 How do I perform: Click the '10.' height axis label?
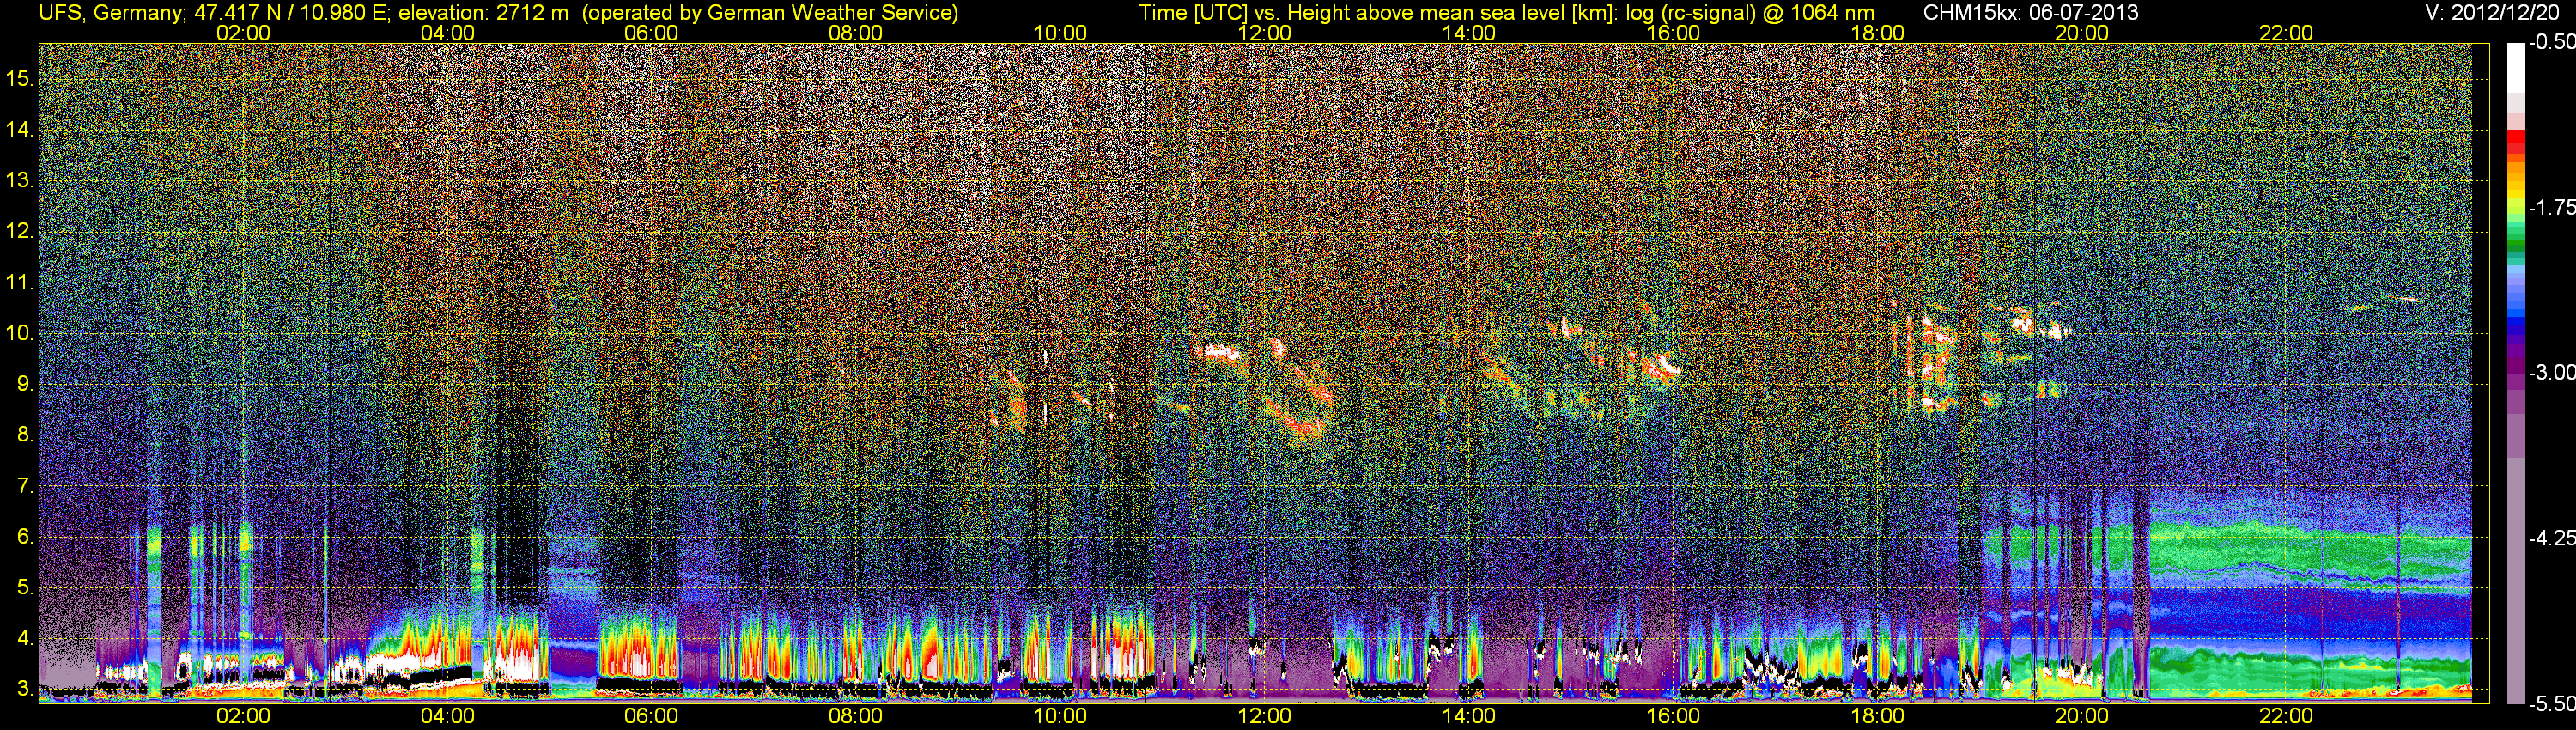click(x=19, y=333)
